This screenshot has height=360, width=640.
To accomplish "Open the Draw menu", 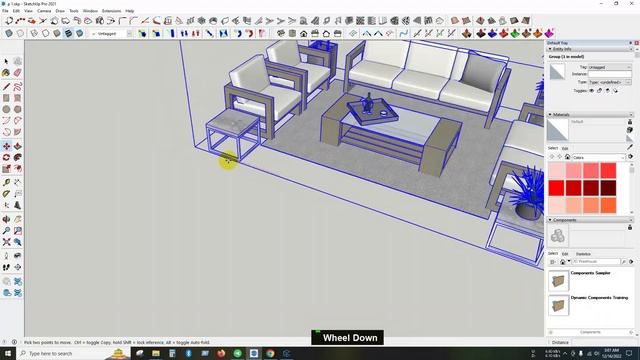I will 60,11.
